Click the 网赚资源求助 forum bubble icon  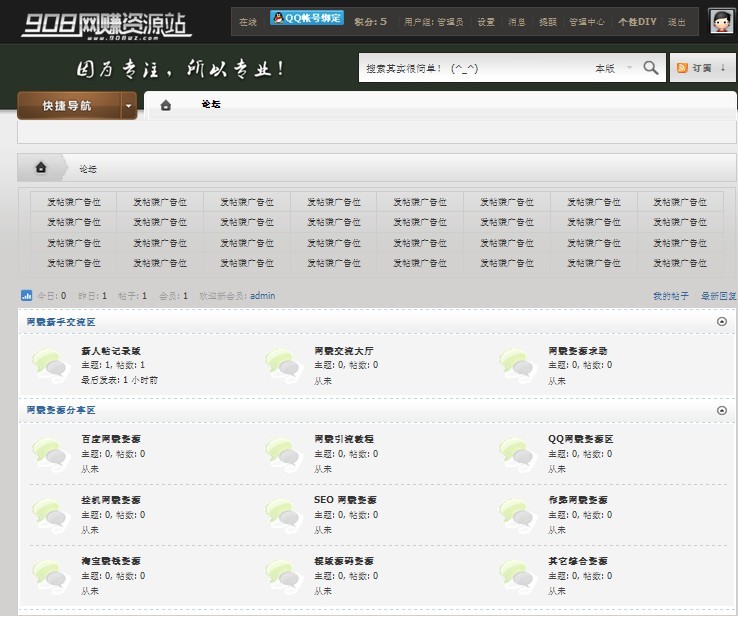(x=518, y=366)
